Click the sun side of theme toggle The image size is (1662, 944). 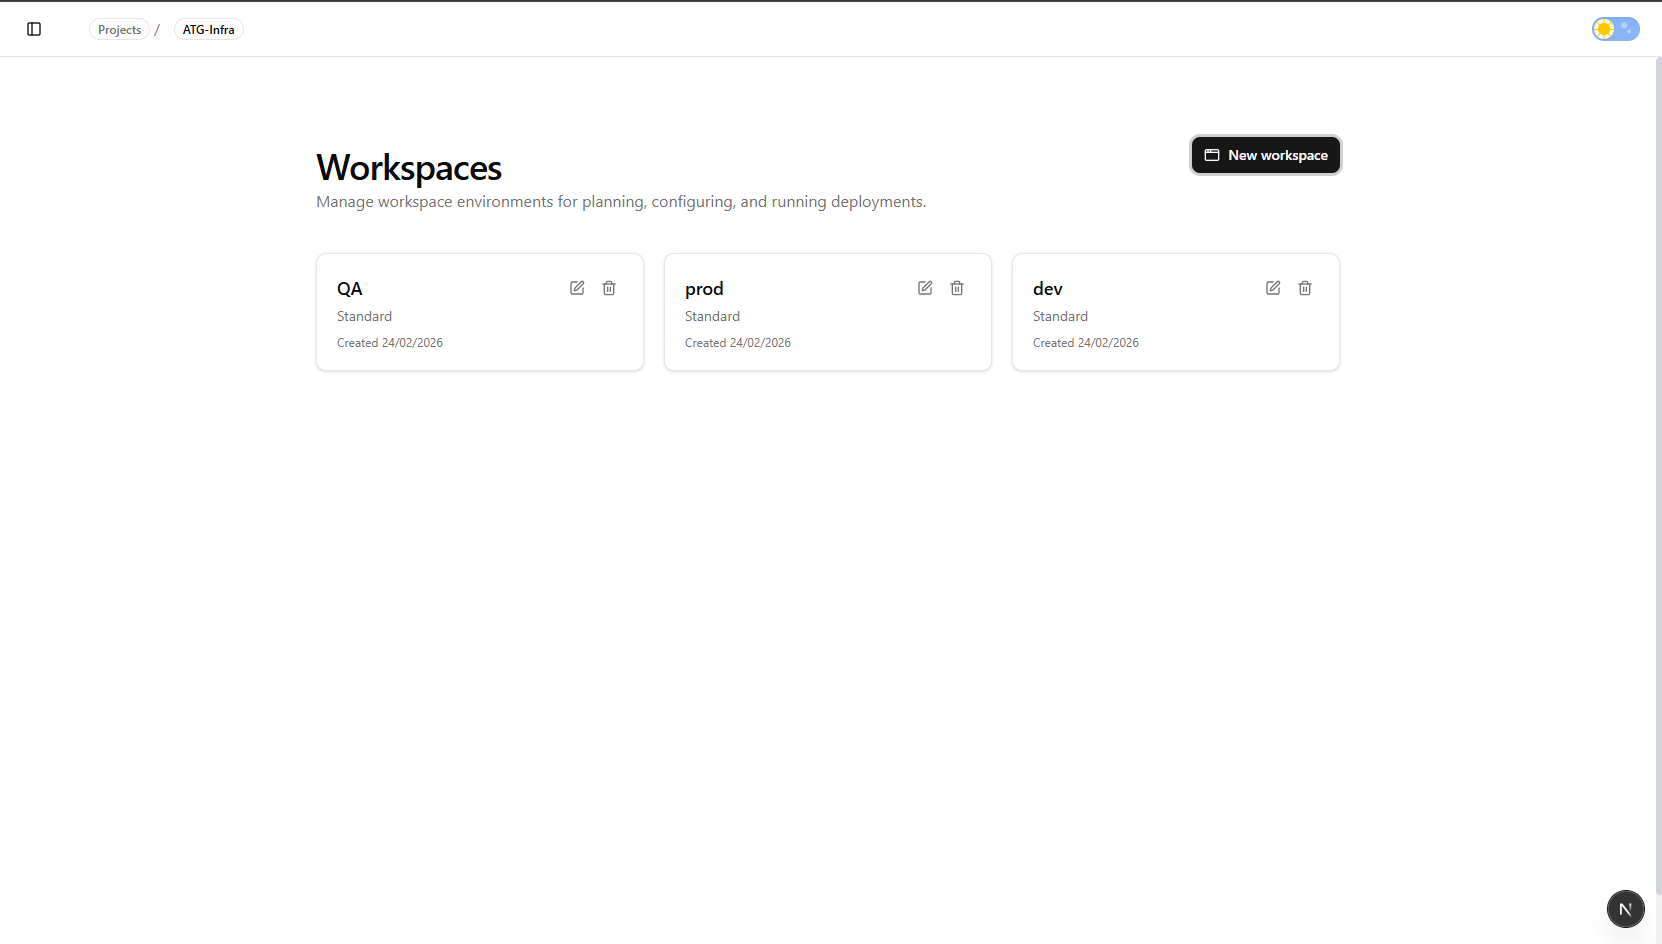point(1603,29)
